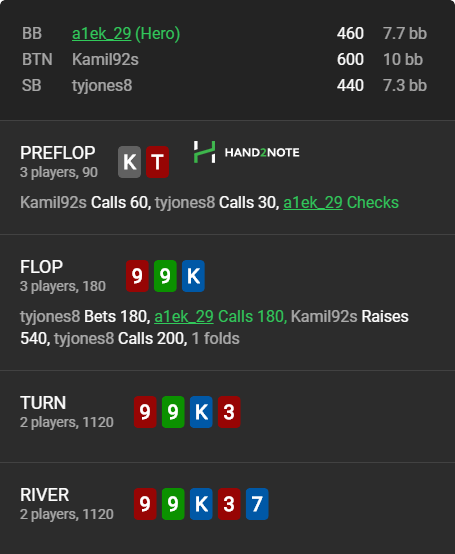Click the FLOP section heading
Screen dimensions: 455x554
click(42, 267)
